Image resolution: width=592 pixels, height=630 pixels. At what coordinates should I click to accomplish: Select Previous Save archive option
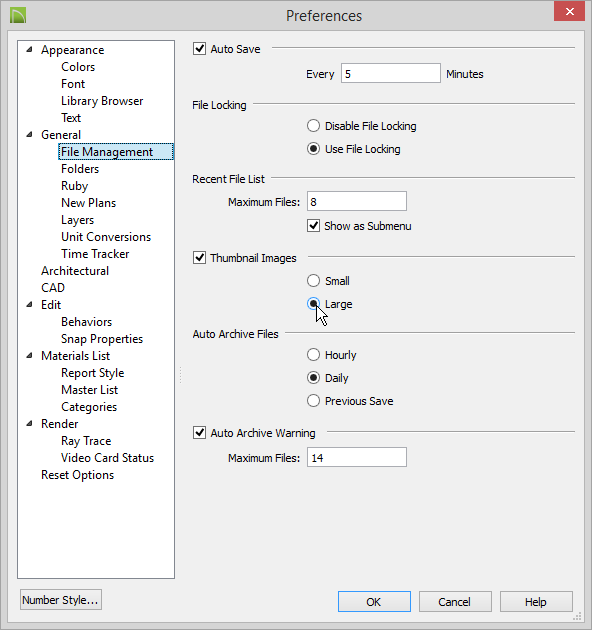coord(313,401)
